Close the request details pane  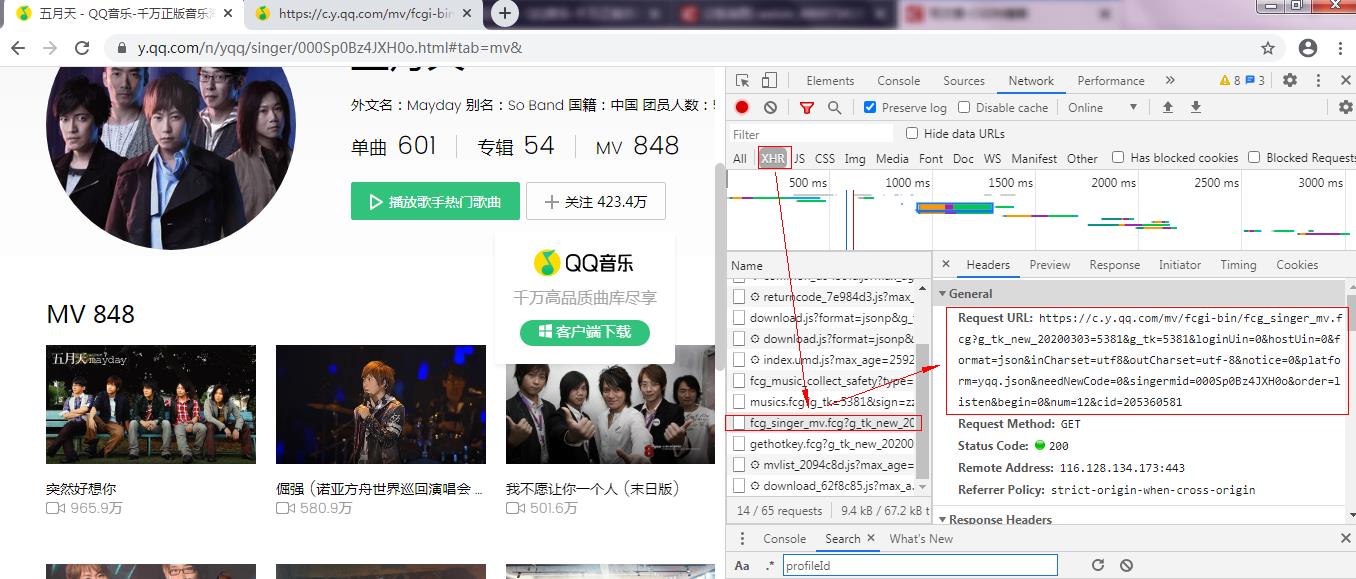[945, 265]
